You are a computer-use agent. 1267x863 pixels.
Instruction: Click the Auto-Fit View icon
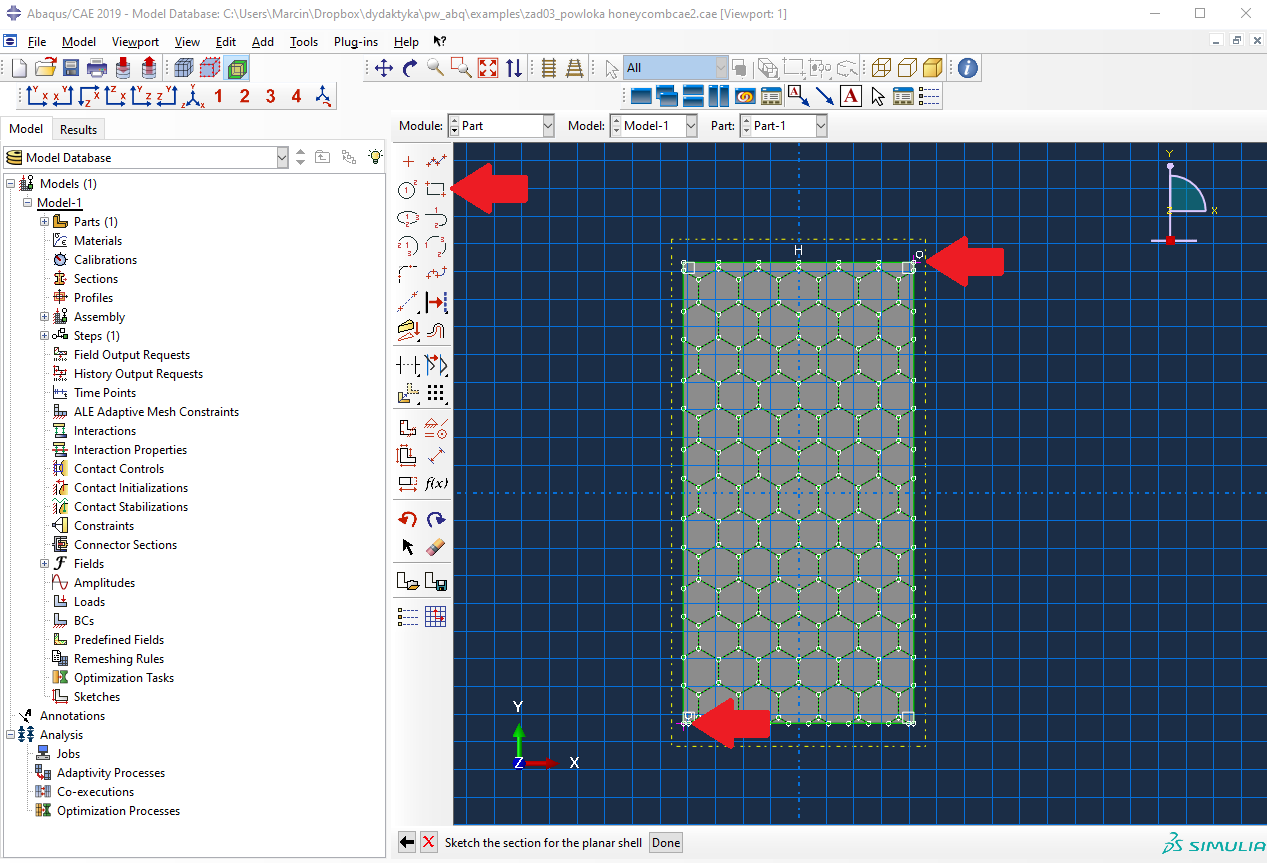click(488, 68)
